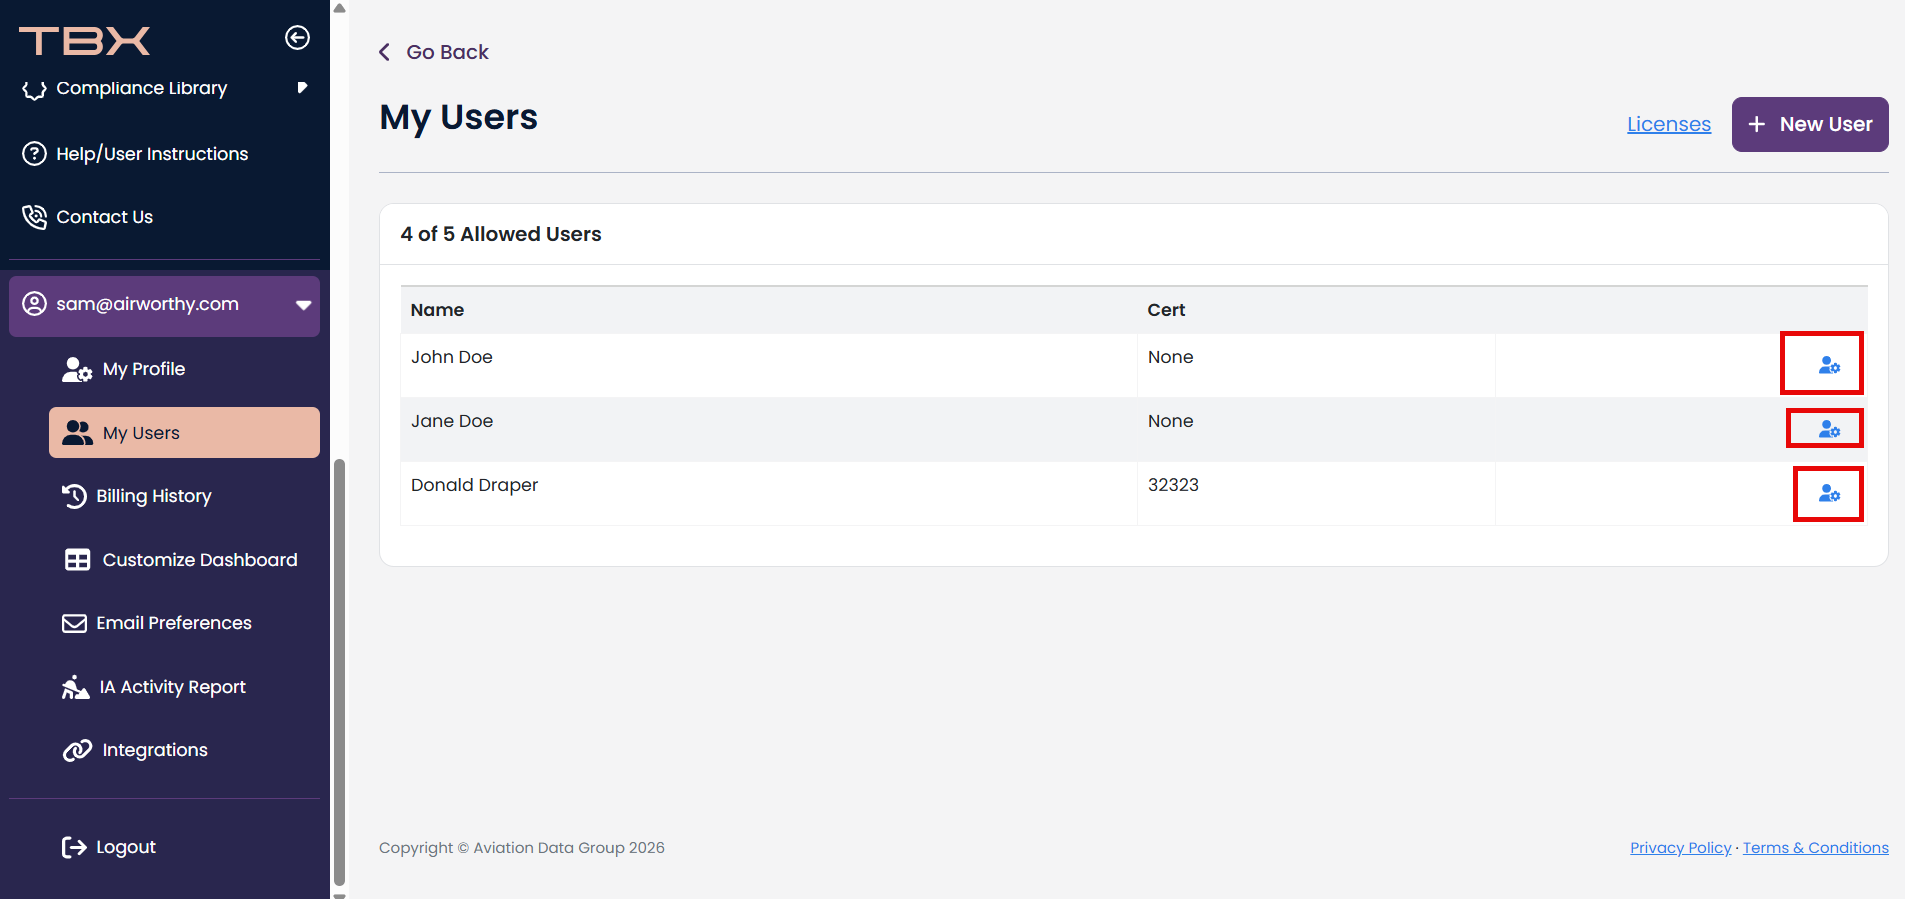This screenshot has height=899, width=1905.
Task: Open the Privacy Policy link
Action: (x=1680, y=848)
